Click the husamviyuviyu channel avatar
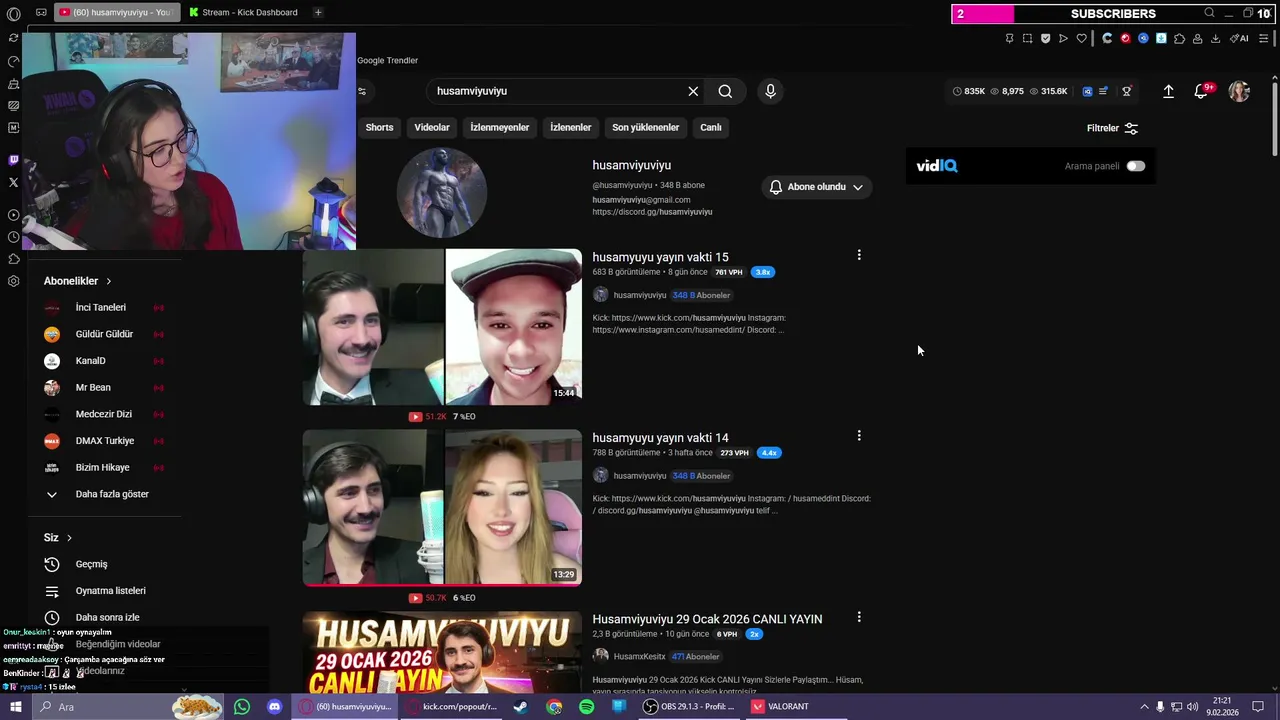Image resolution: width=1280 pixels, height=720 pixels. click(442, 192)
